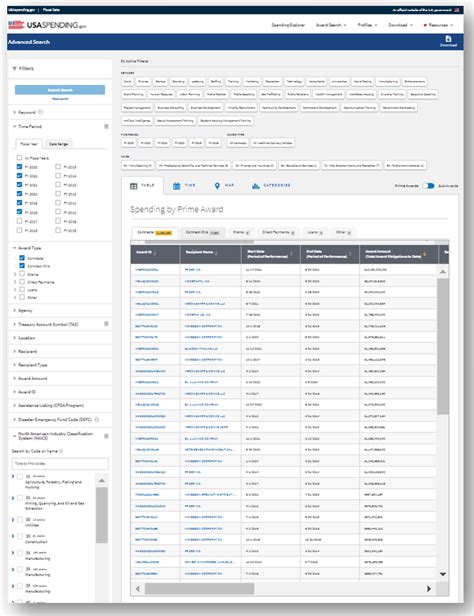The image size is (474, 616).
Task: Click the NAICS code search field
Action: point(60,464)
